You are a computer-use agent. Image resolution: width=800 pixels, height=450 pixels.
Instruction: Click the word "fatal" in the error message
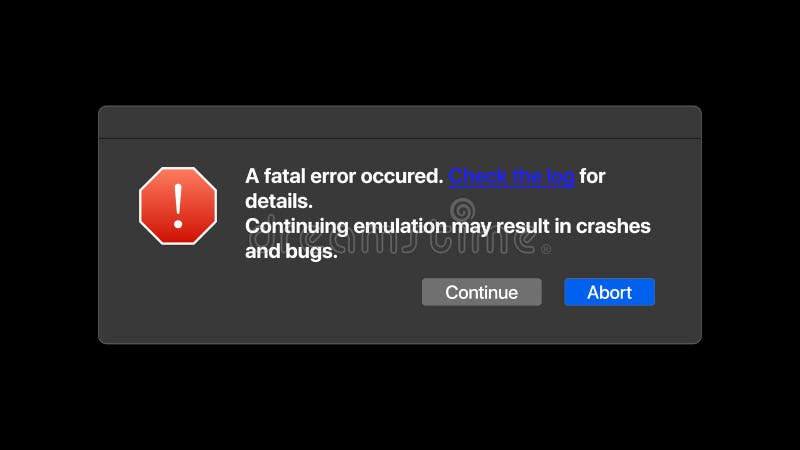pos(284,176)
